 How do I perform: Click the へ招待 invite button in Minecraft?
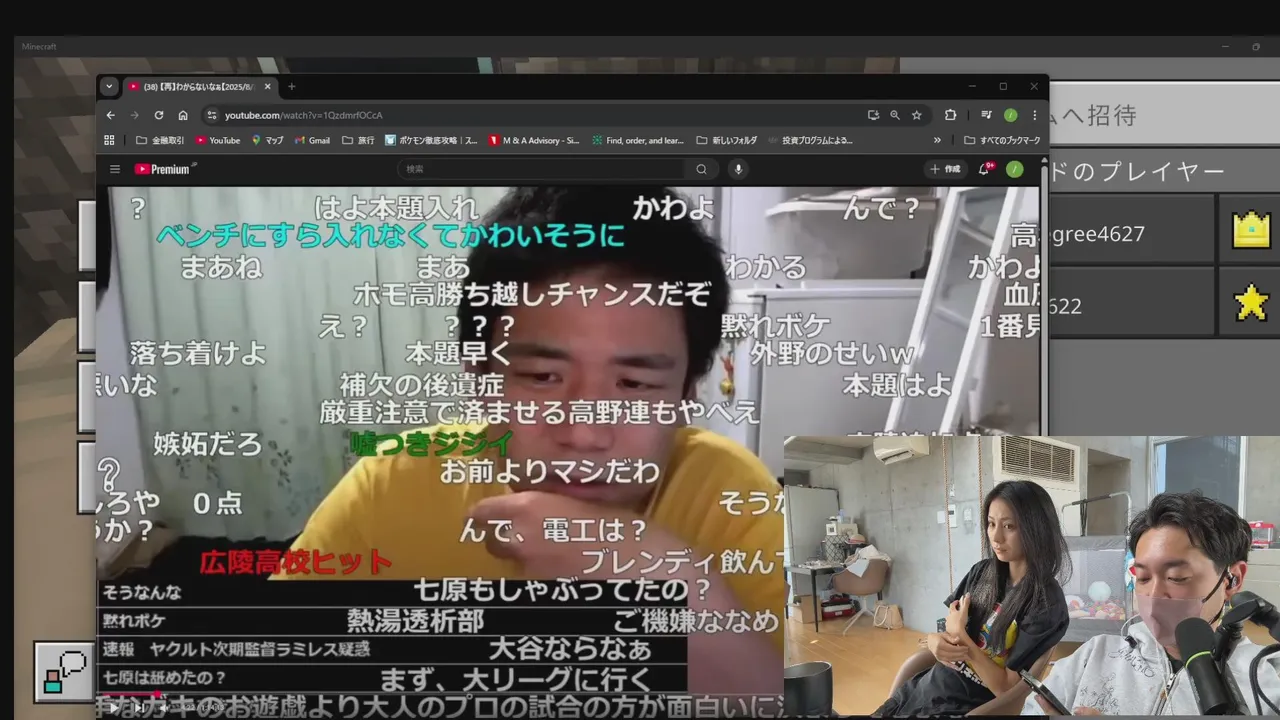click(x=1163, y=115)
